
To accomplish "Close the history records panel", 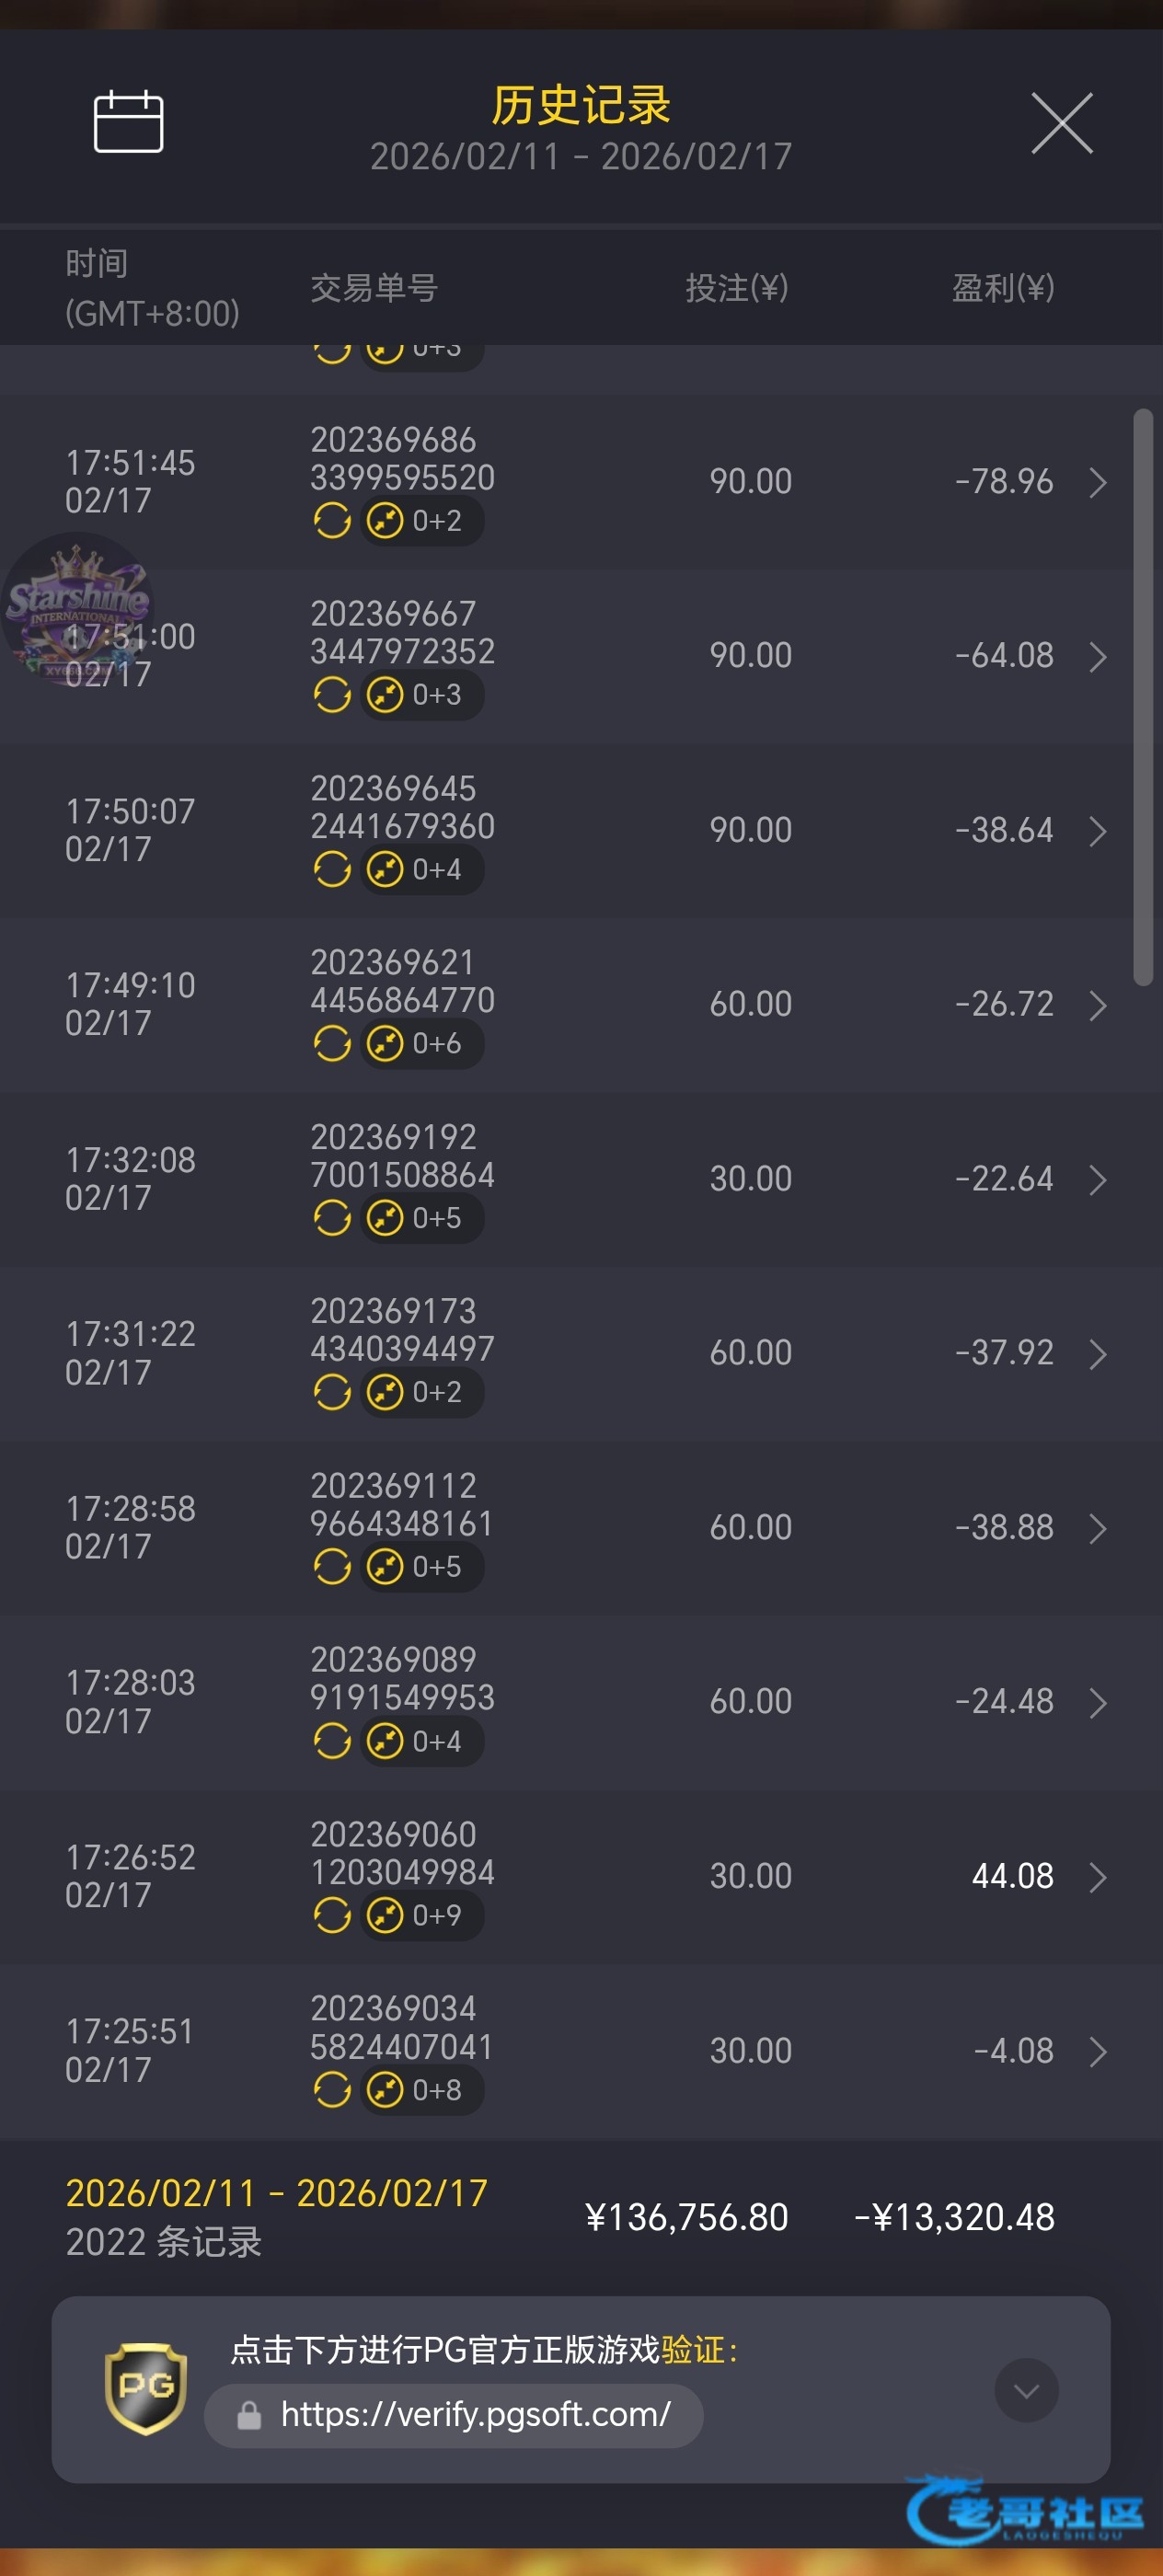I will (1061, 124).
